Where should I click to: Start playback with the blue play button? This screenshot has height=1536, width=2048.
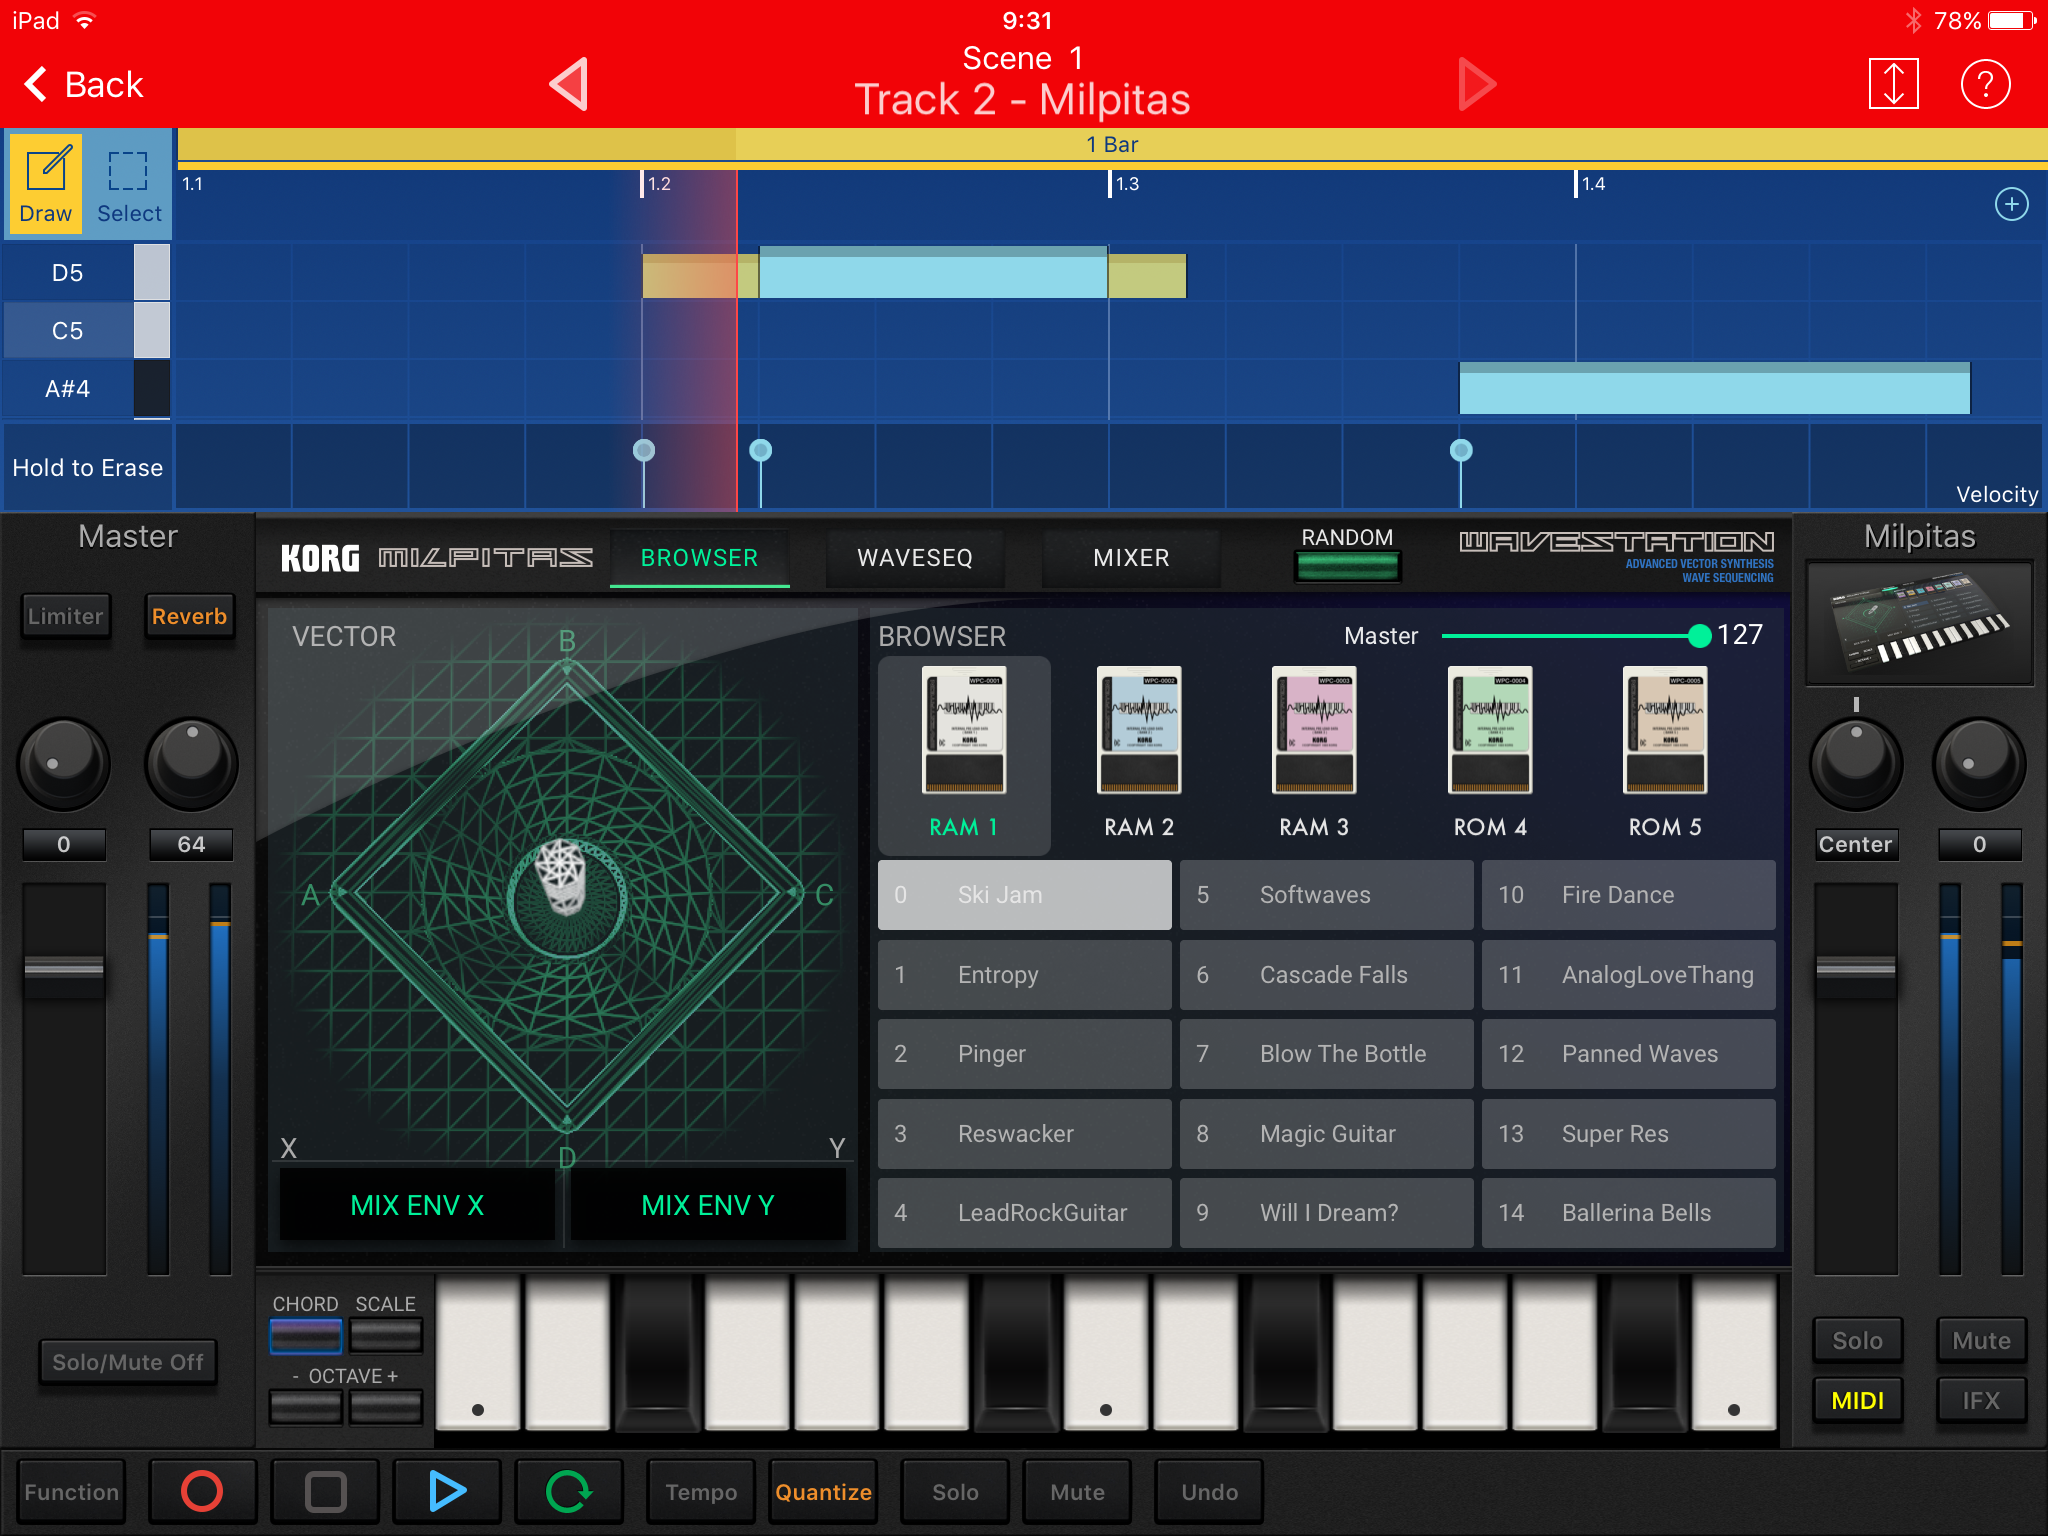tap(447, 1491)
